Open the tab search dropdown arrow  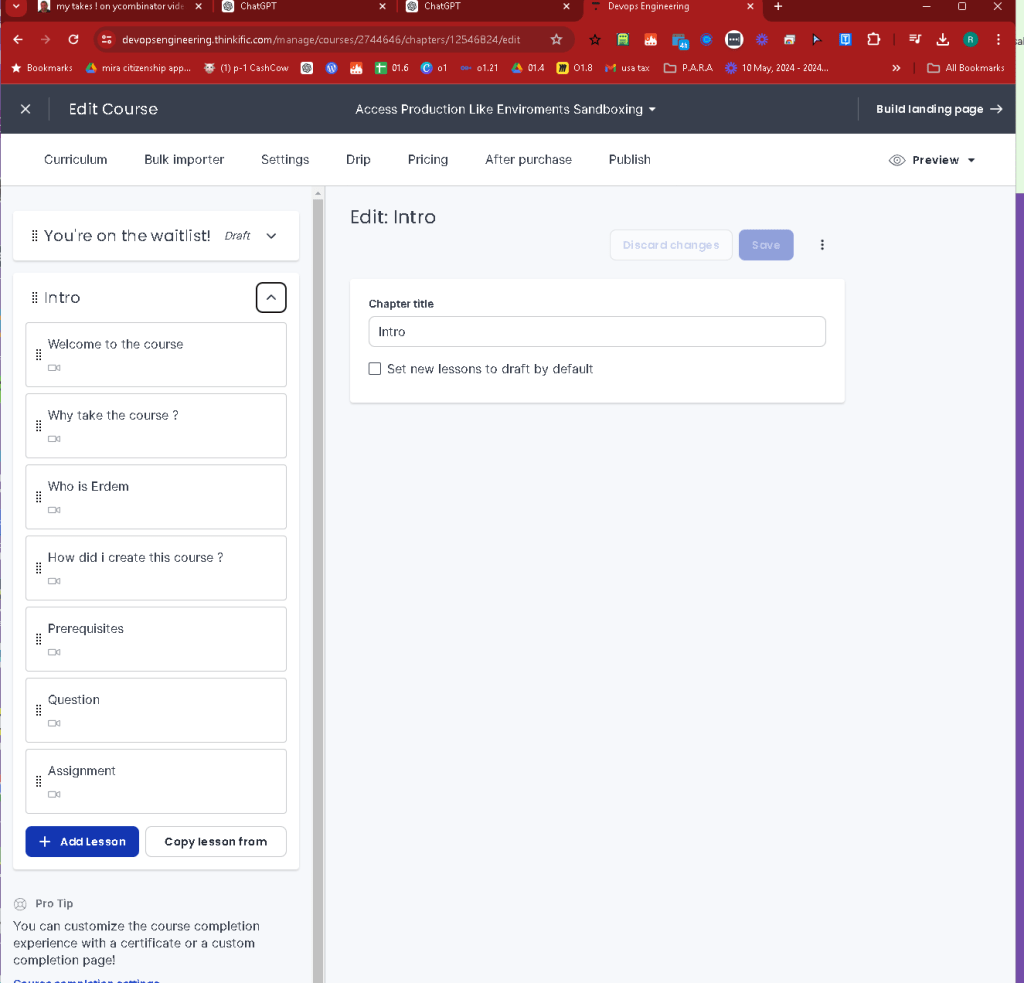point(16,7)
